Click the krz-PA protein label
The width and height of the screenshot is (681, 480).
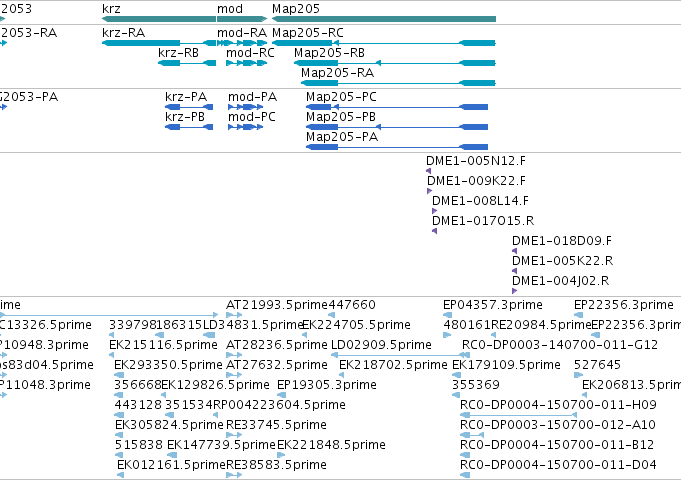[186, 96]
